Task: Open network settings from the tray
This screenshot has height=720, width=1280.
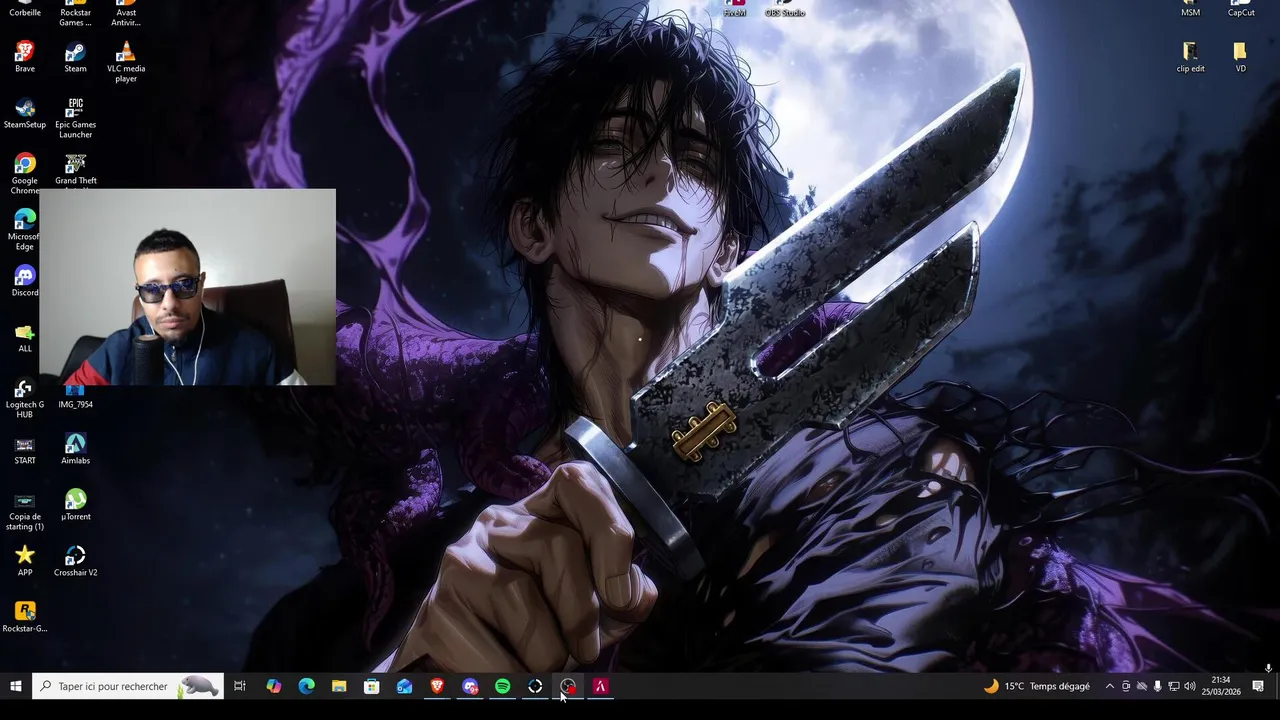Action: pyautogui.click(x=1174, y=686)
